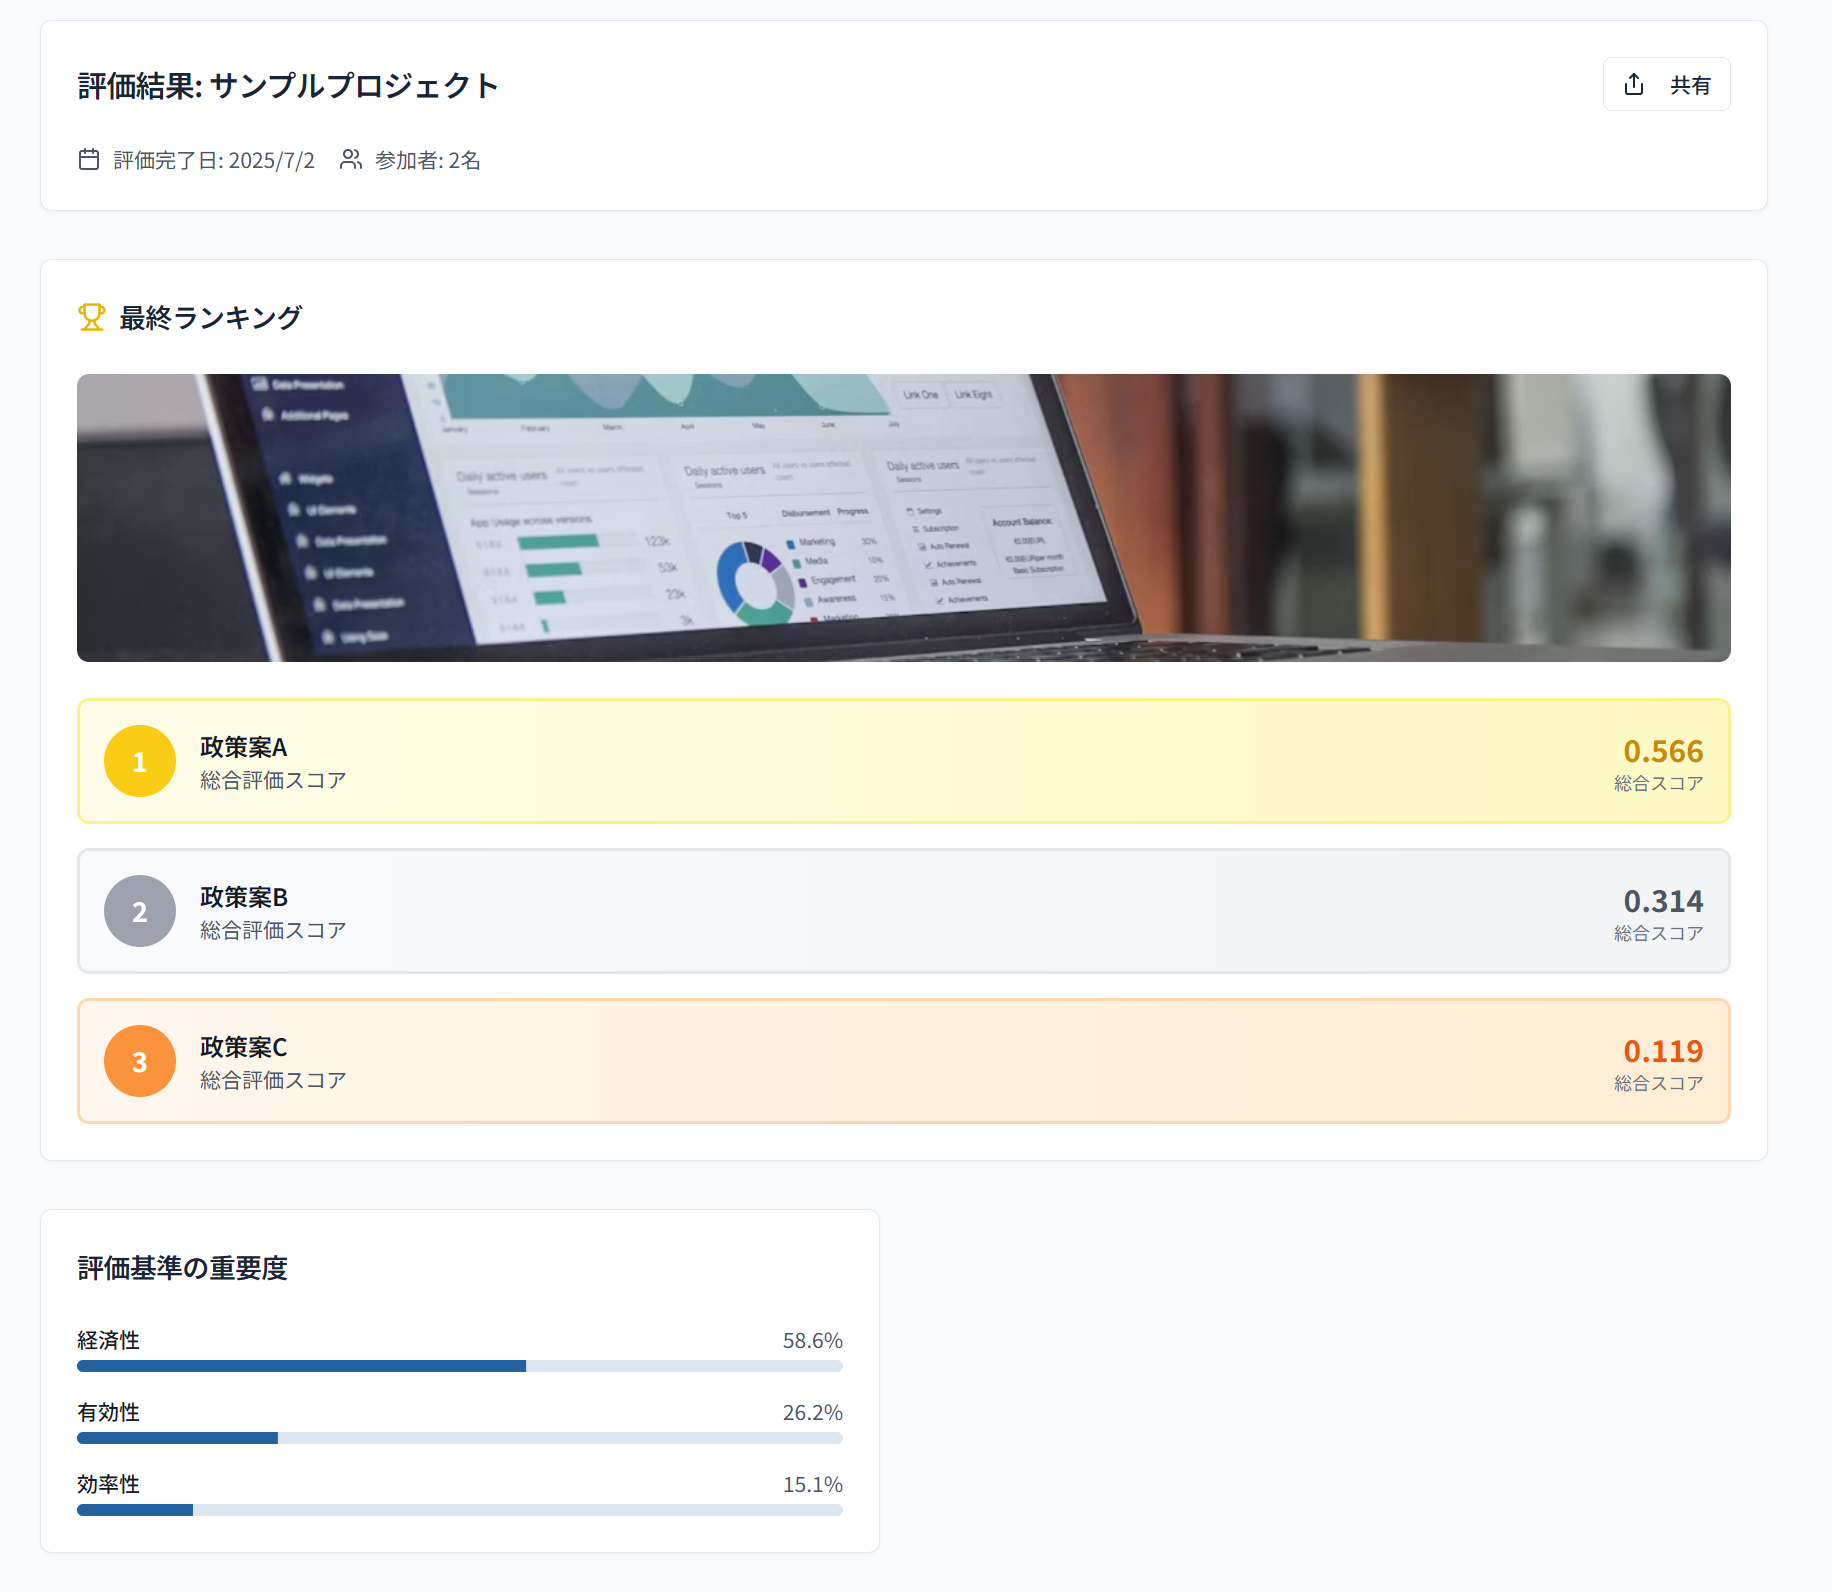Click the 26.2% value
The width and height of the screenshot is (1832, 1592).
pyautogui.click(x=812, y=1412)
